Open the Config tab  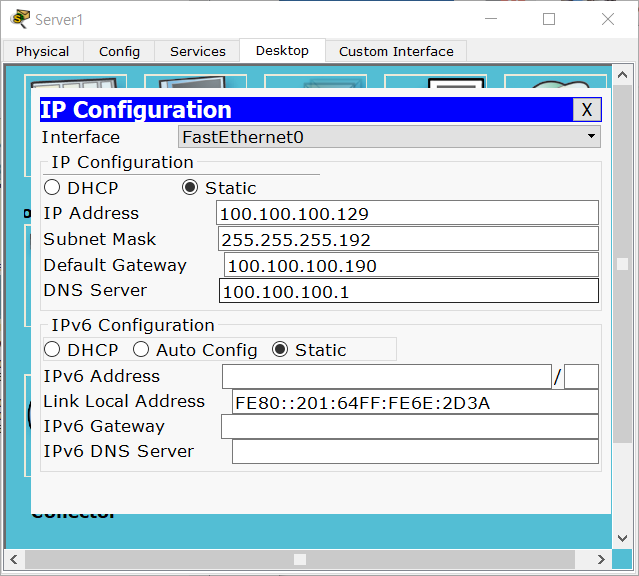tap(119, 51)
